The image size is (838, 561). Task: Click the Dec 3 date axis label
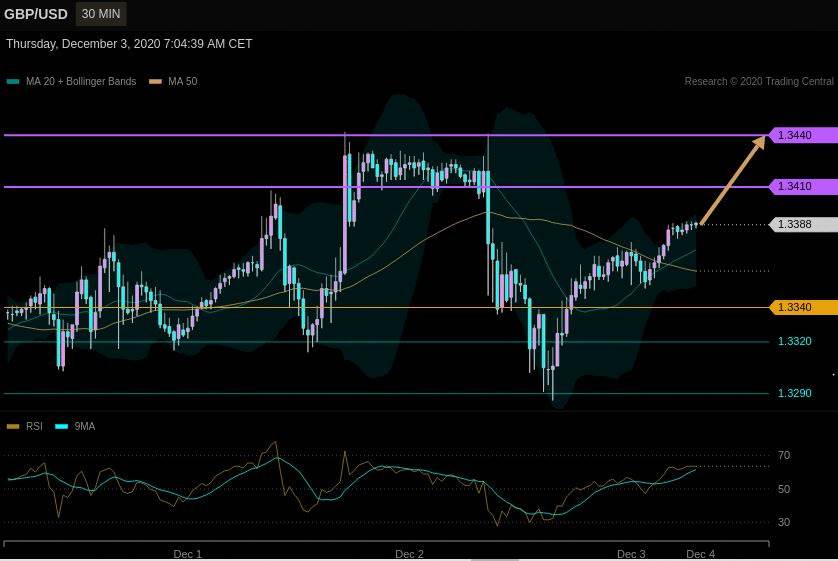pyautogui.click(x=631, y=554)
